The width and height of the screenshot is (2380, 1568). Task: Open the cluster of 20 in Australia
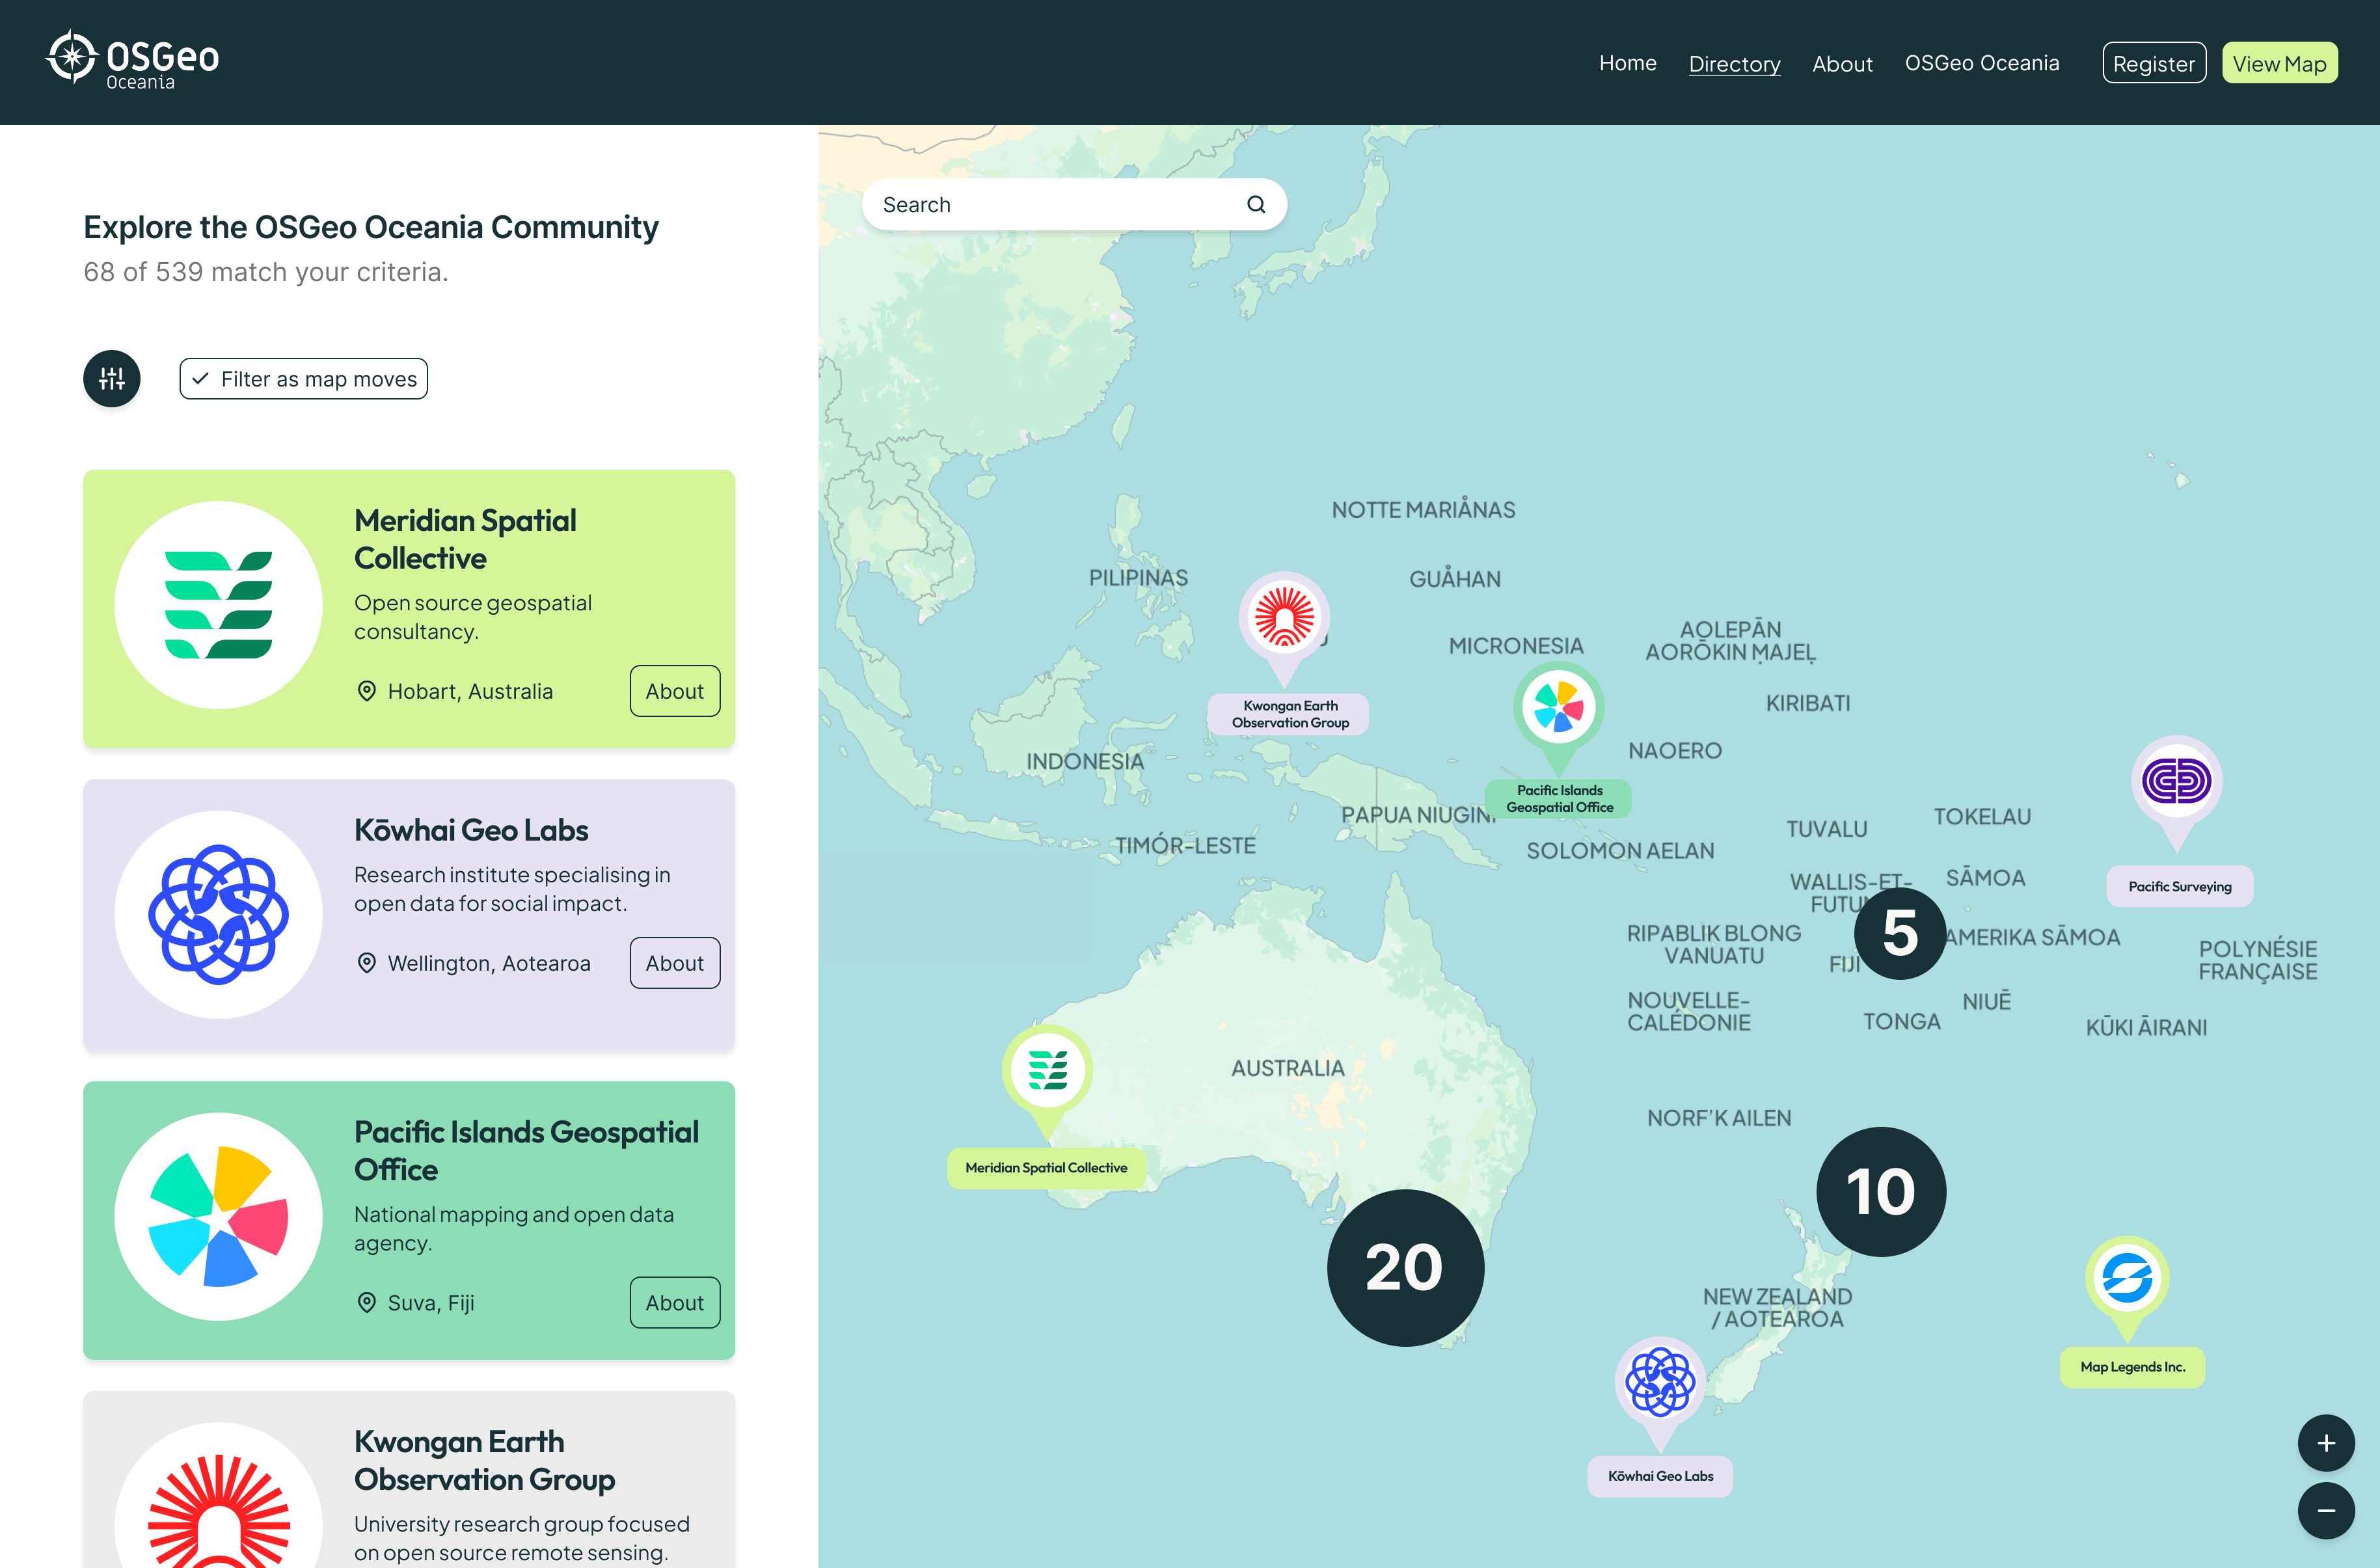(1405, 1267)
